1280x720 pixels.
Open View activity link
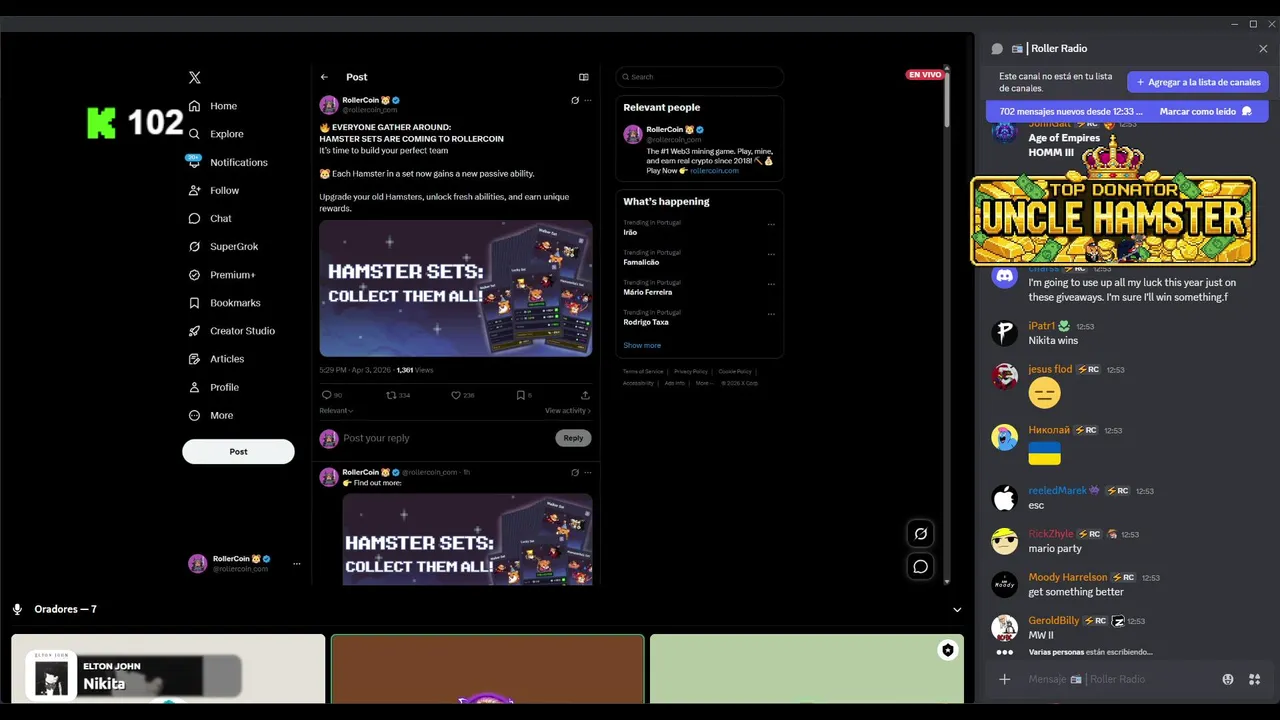click(x=568, y=411)
